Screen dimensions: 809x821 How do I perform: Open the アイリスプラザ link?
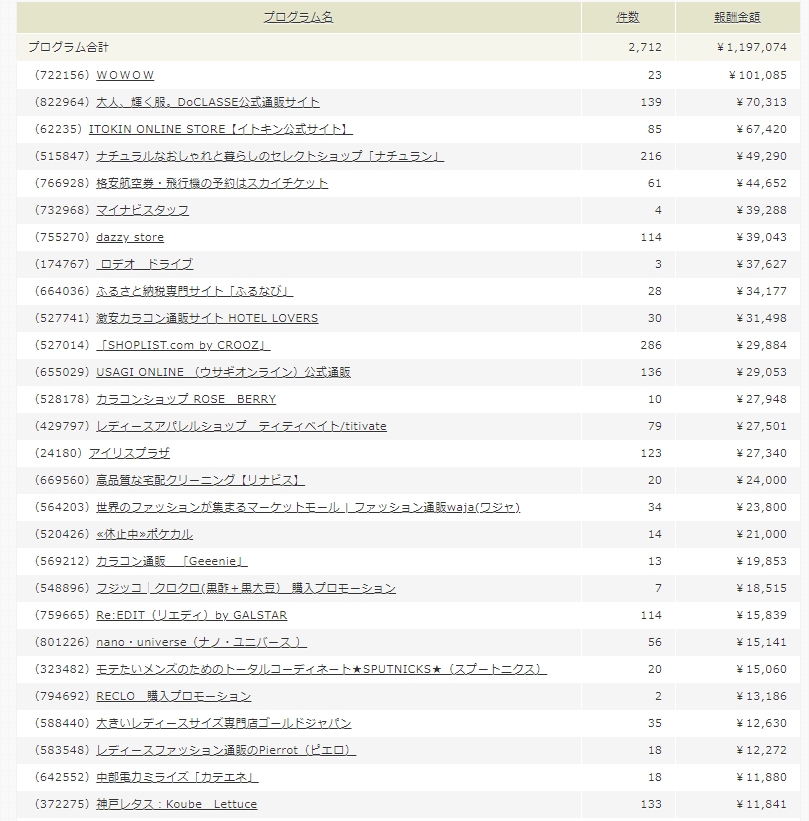129,453
